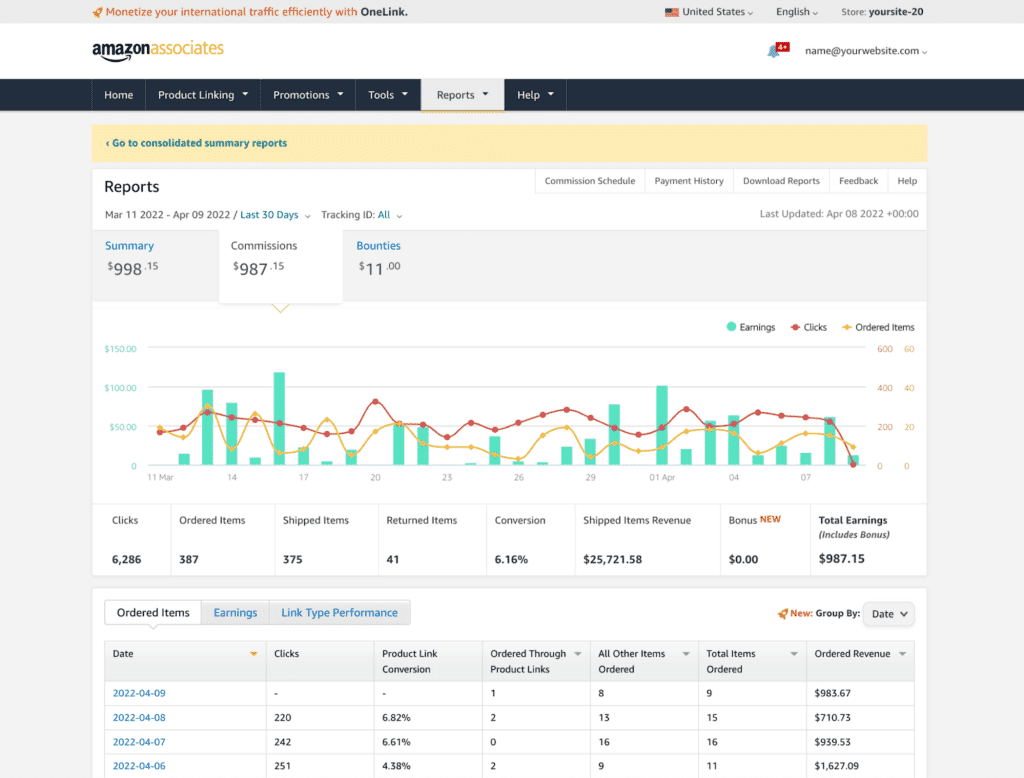Screen dimensions: 1024x778
Task: Click the Amazon Associates logo
Action: click(x=157, y=50)
